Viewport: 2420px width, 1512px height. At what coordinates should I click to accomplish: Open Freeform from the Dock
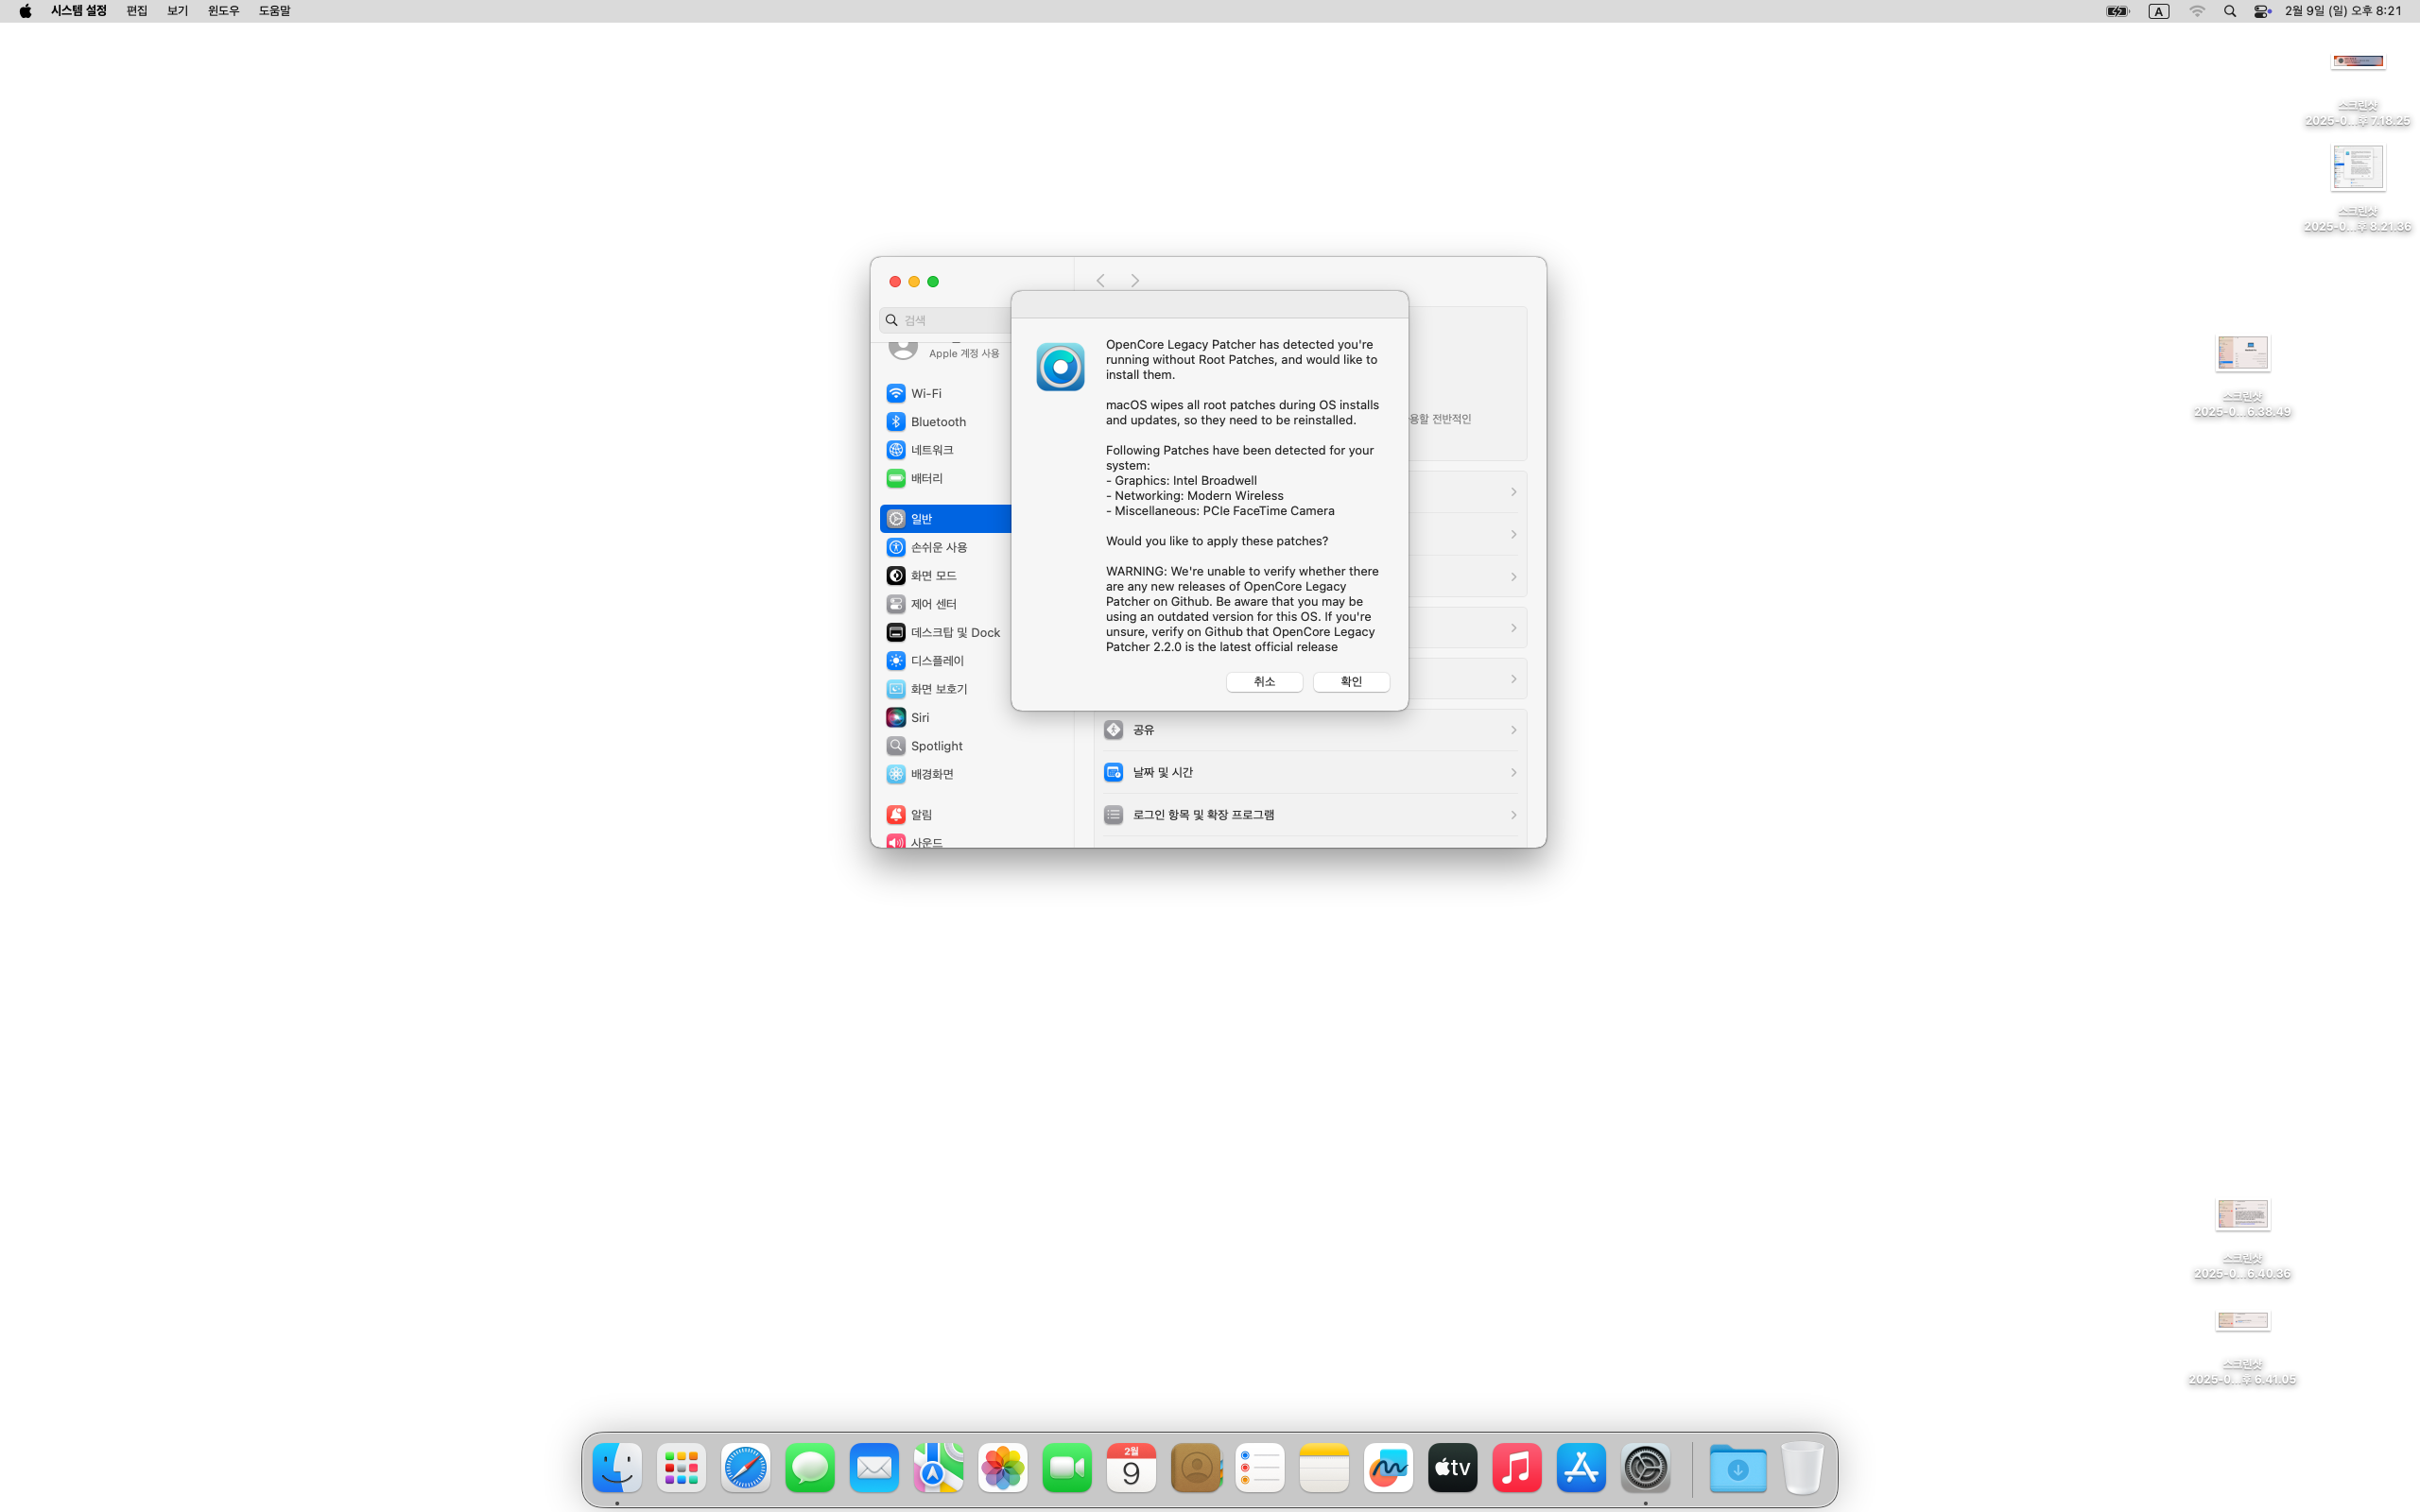tap(1388, 1467)
